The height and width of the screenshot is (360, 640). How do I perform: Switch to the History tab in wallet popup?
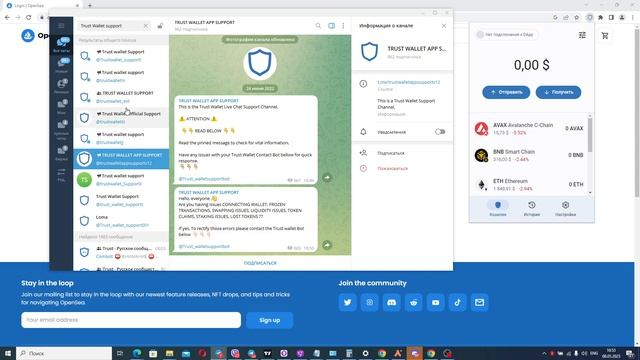pyautogui.click(x=531, y=208)
